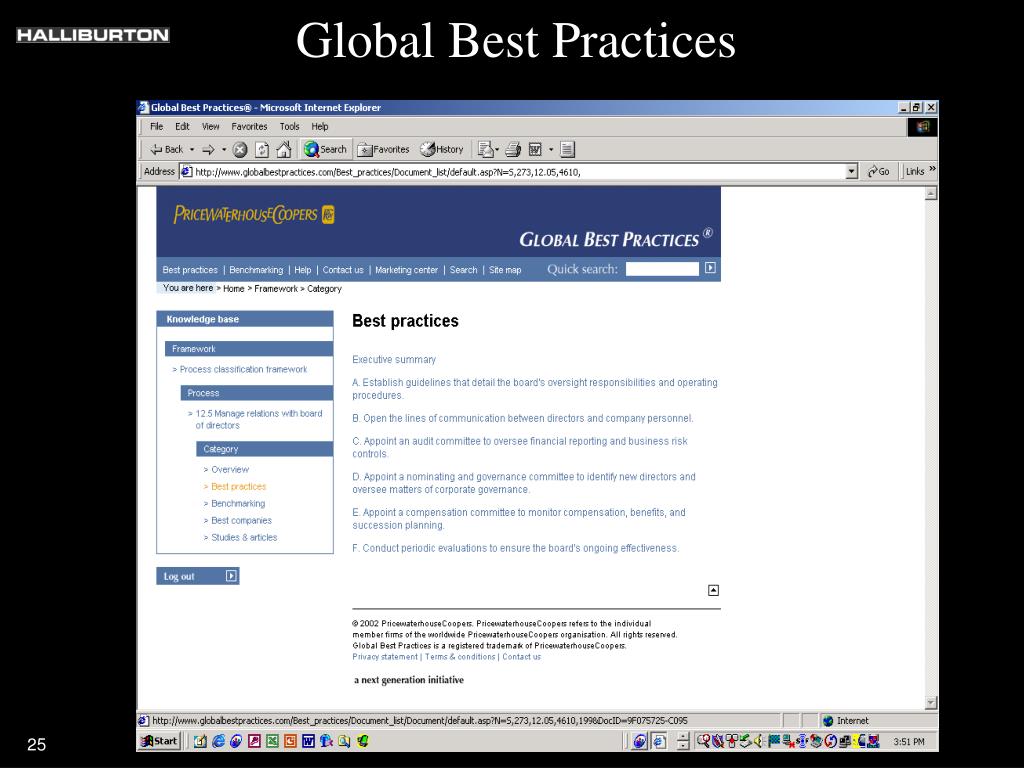Open the Benchmarking sidebar link

point(238,504)
